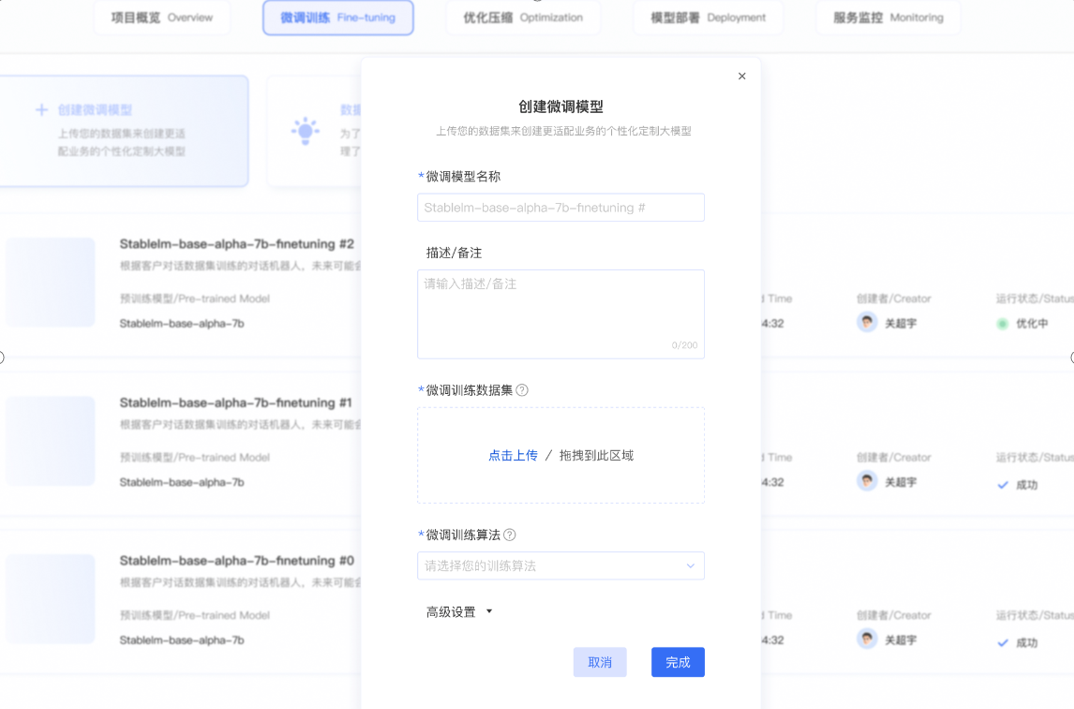Image resolution: width=1074 pixels, height=709 pixels.
Task: Click the plus icon on 创建微调模型 card
Action: click(x=41, y=108)
